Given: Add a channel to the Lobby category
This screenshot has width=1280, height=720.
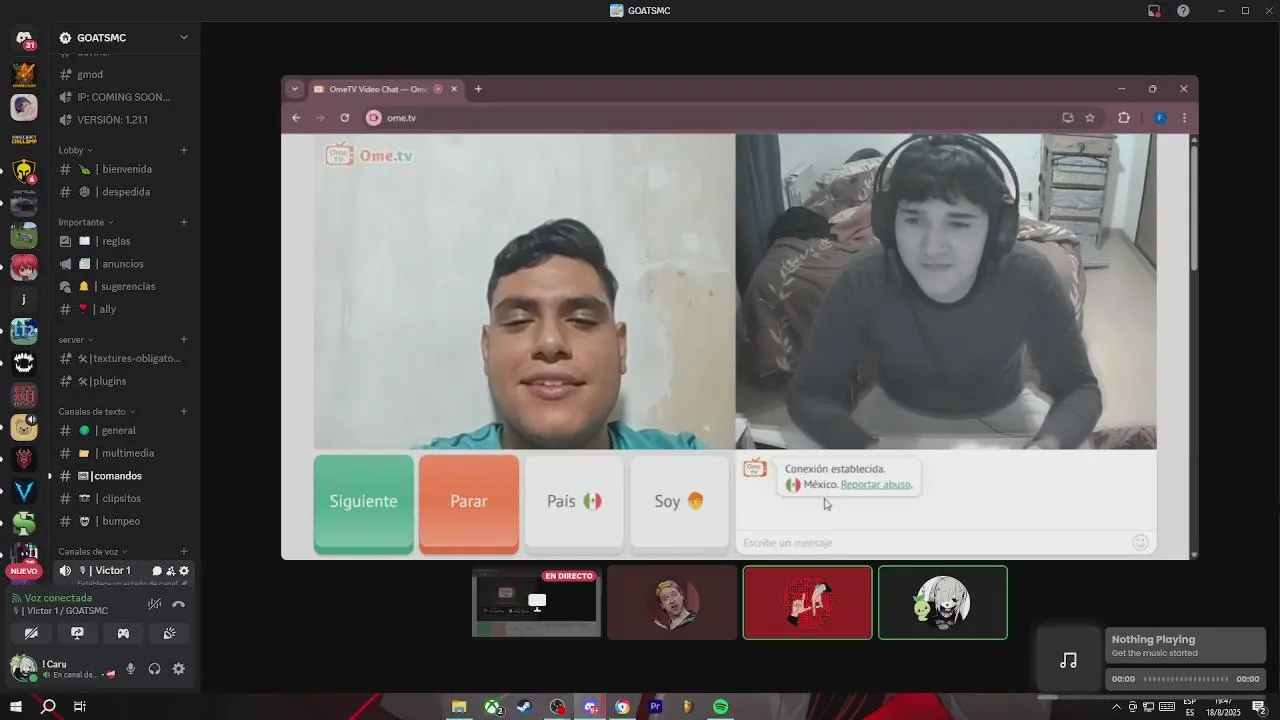Looking at the screenshot, I should (x=184, y=150).
